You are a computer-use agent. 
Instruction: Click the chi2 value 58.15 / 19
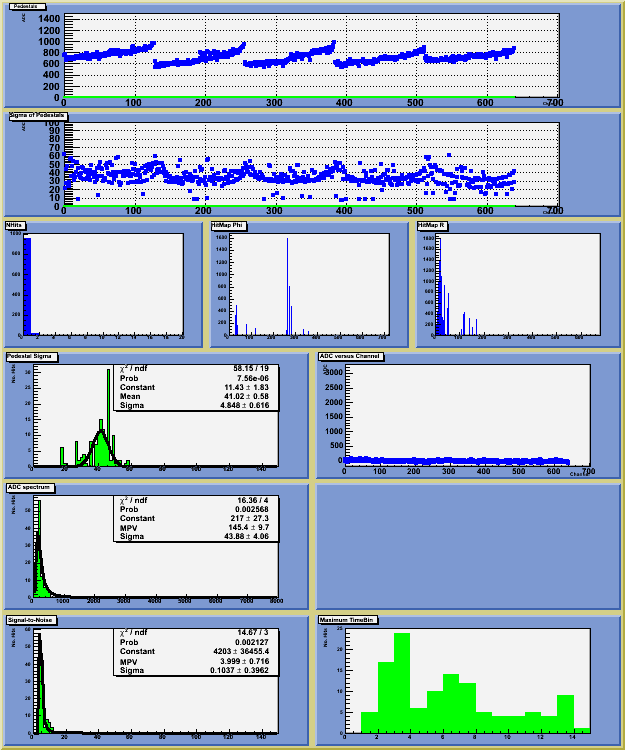click(251, 369)
